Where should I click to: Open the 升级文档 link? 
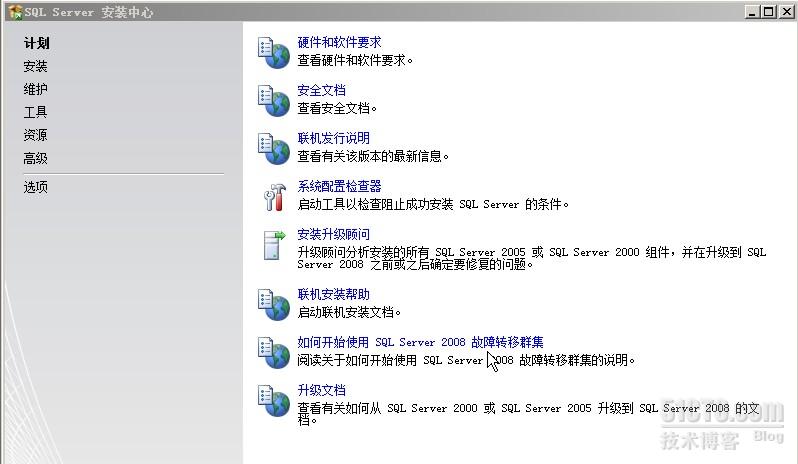(x=322, y=390)
